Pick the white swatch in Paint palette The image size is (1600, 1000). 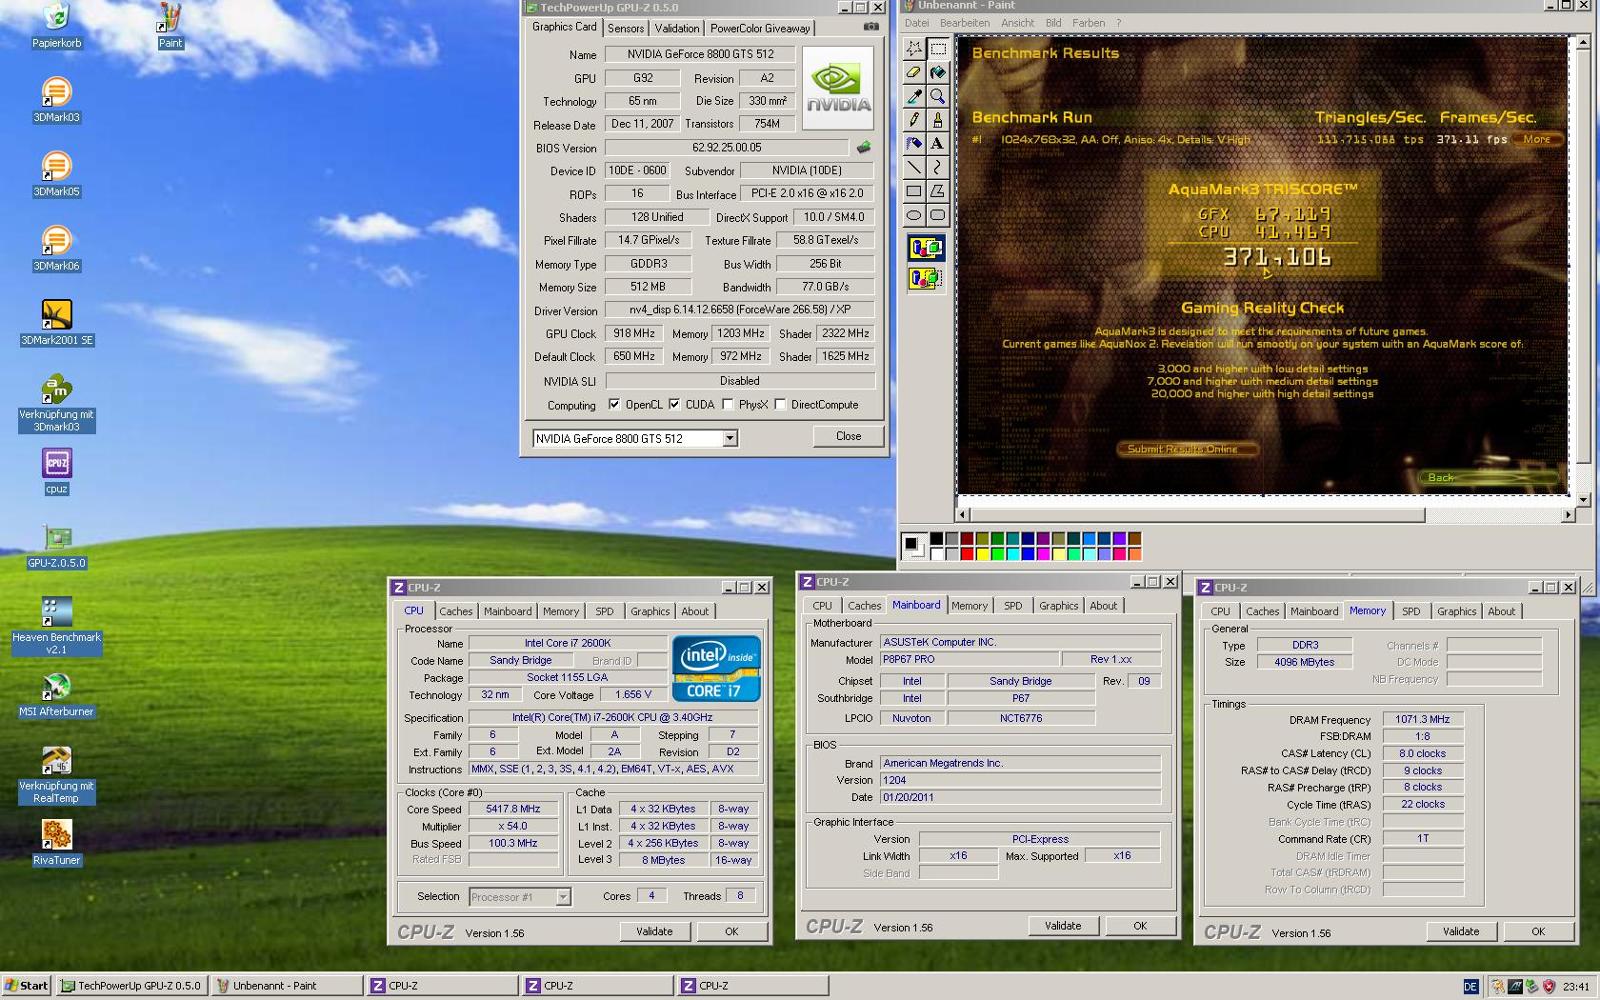(937, 554)
